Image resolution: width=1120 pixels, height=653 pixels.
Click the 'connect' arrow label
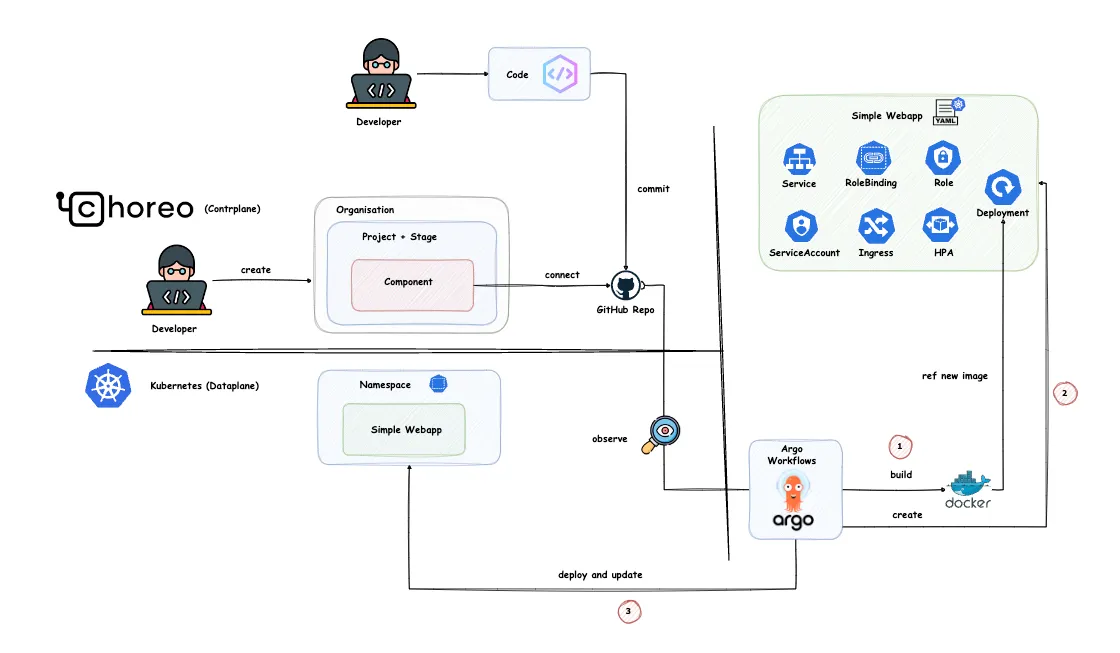point(562,274)
